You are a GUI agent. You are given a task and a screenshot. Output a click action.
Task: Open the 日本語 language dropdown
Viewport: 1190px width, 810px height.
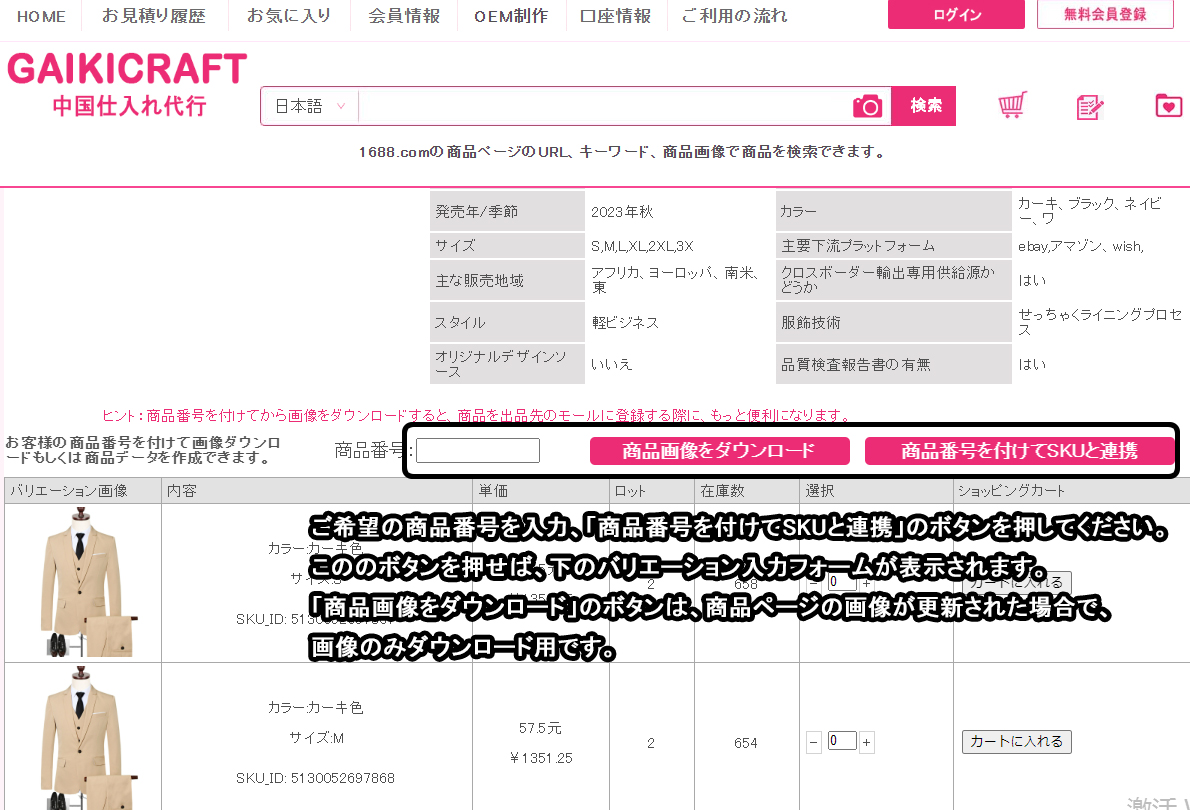pyautogui.click(x=309, y=106)
